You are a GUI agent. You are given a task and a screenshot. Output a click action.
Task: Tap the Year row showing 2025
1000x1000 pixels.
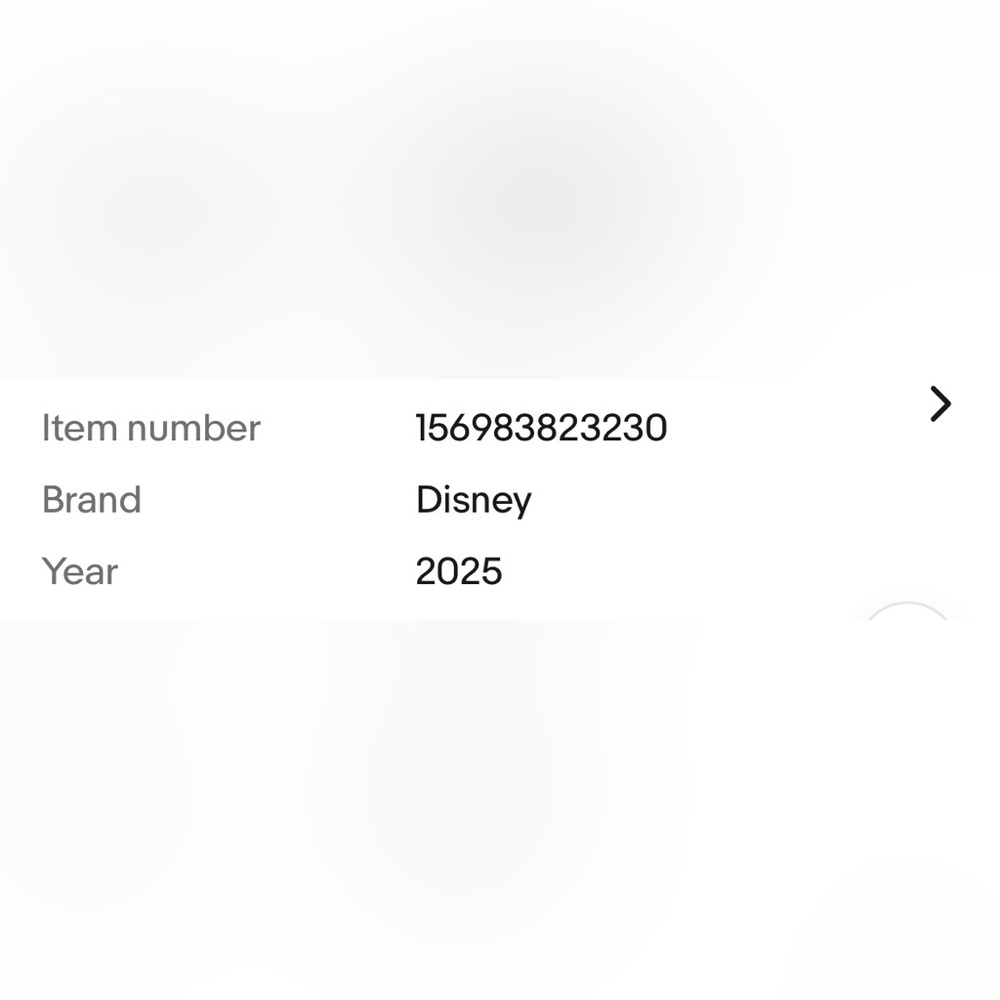[500, 571]
